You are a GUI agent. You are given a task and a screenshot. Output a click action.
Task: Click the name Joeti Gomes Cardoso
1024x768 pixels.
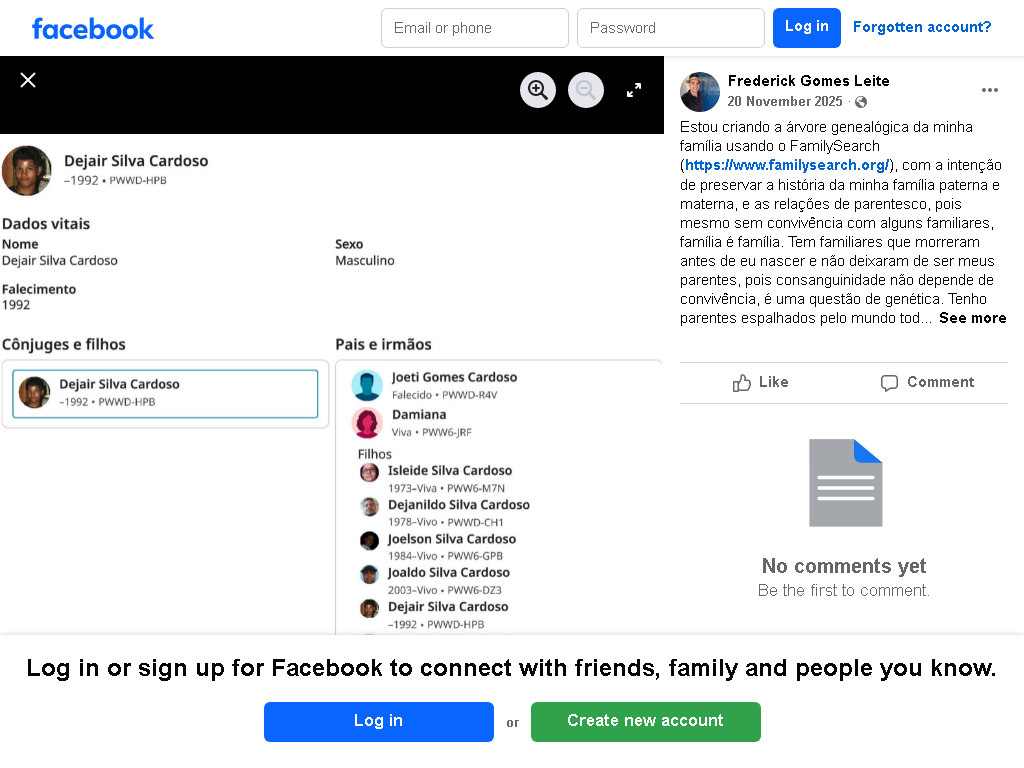pos(455,377)
